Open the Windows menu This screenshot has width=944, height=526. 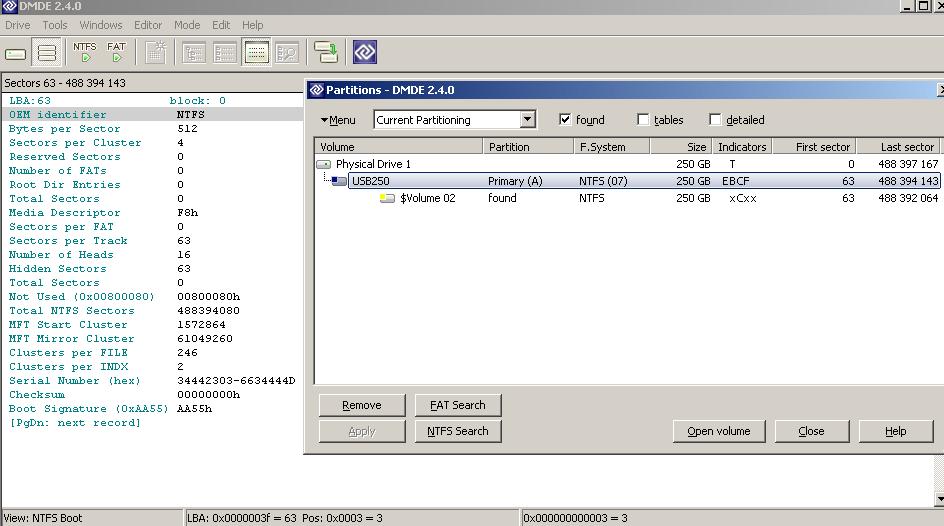tap(101, 25)
